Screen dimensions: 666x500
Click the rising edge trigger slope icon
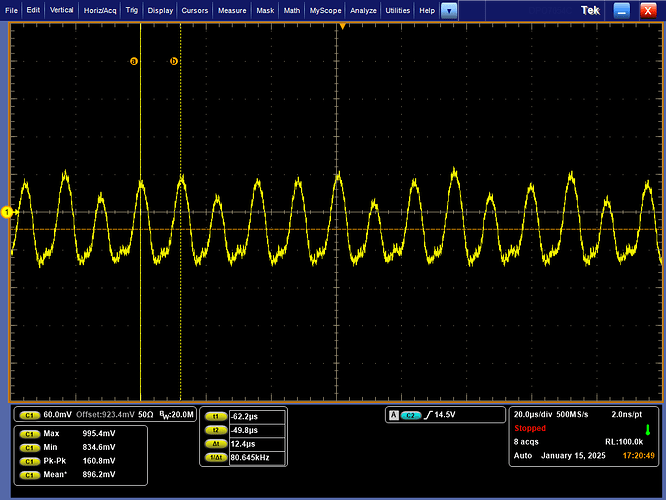click(x=428, y=415)
